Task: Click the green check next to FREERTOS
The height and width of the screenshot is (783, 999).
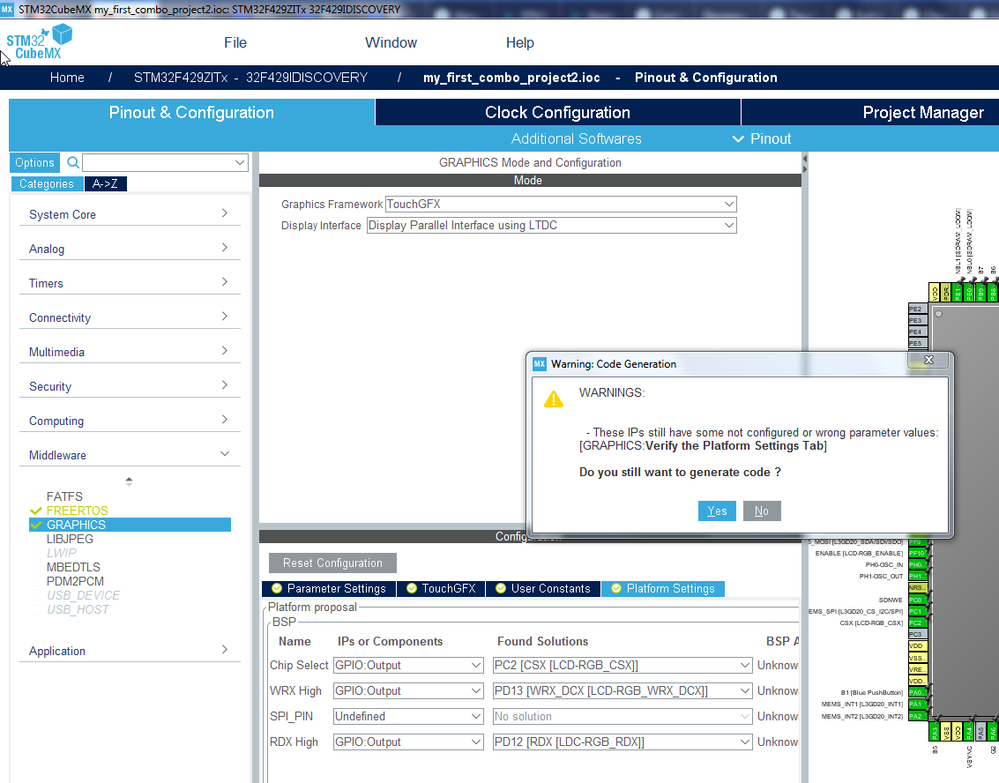Action: [36, 511]
